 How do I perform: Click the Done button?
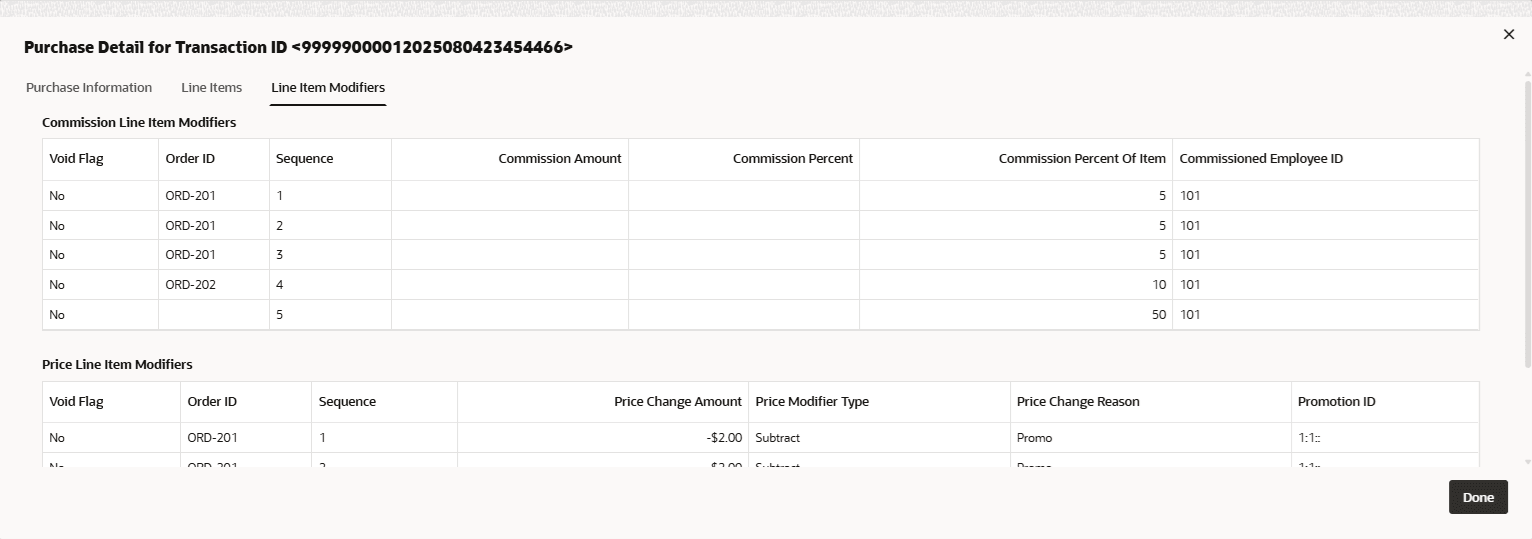[x=1478, y=497]
